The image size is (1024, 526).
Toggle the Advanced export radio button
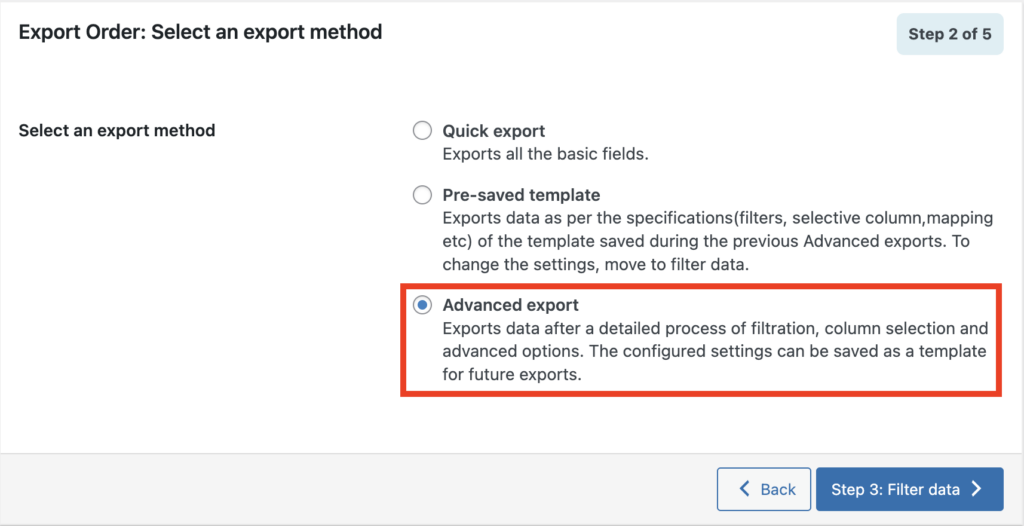coord(423,304)
